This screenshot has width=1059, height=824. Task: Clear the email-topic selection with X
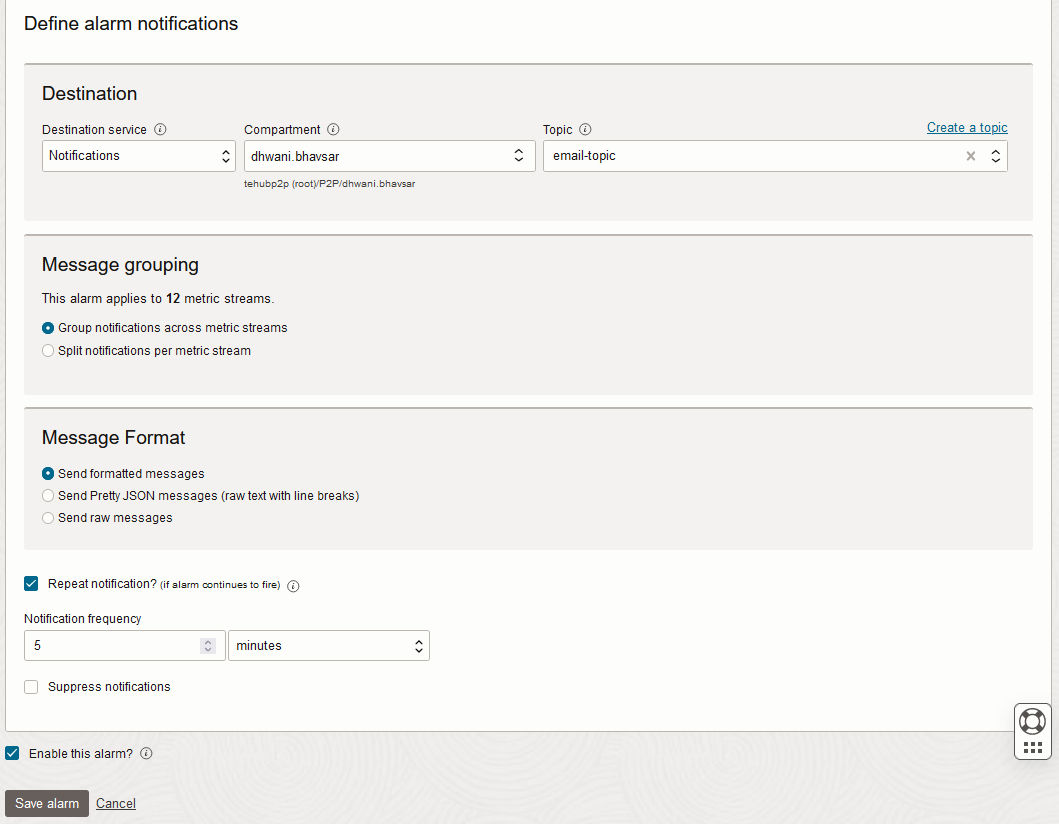pyautogui.click(x=970, y=156)
